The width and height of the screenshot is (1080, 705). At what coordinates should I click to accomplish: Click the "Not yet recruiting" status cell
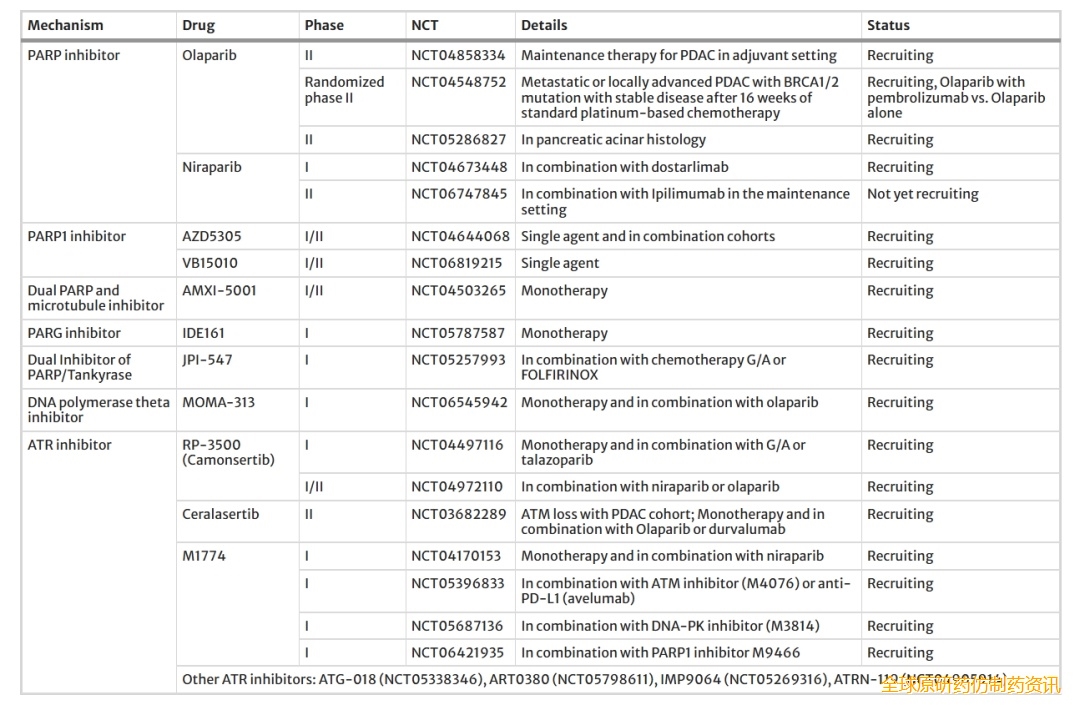click(x=922, y=194)
